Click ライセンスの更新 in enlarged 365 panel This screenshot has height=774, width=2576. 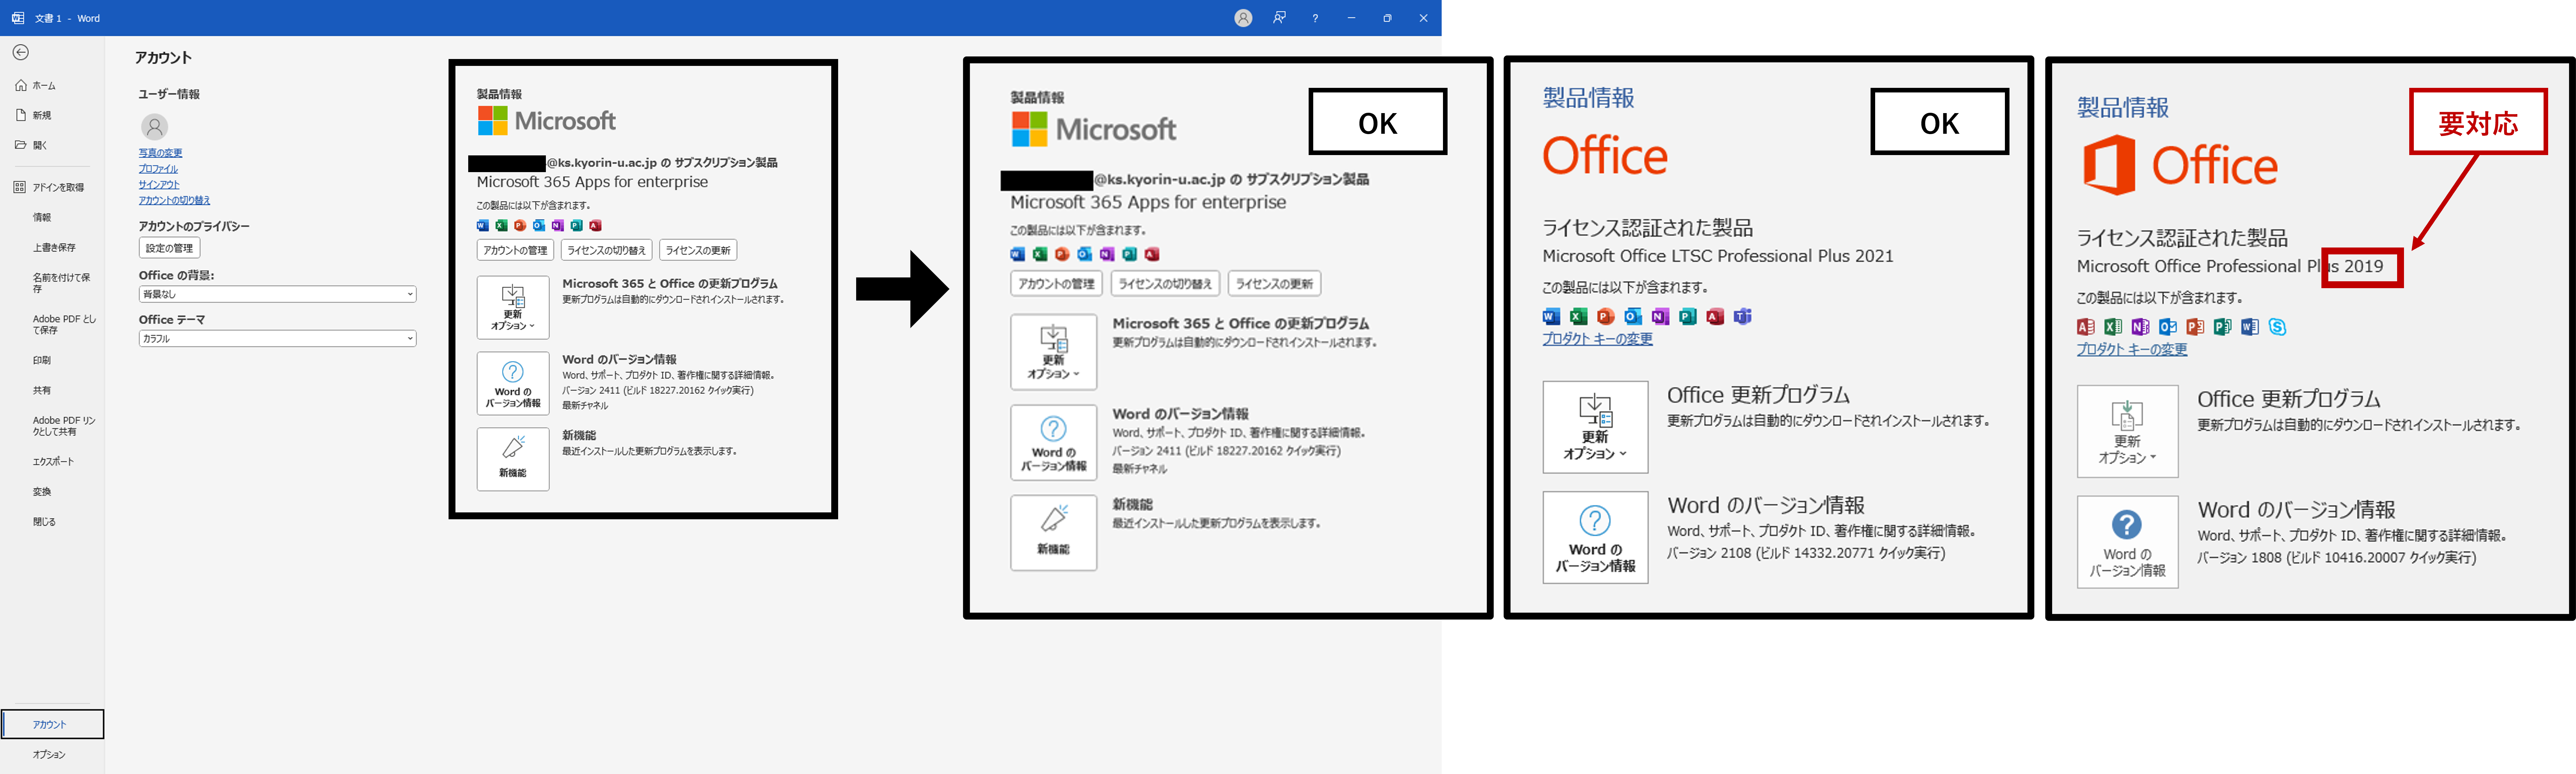pyautogui.click(x=1274, y=284)
